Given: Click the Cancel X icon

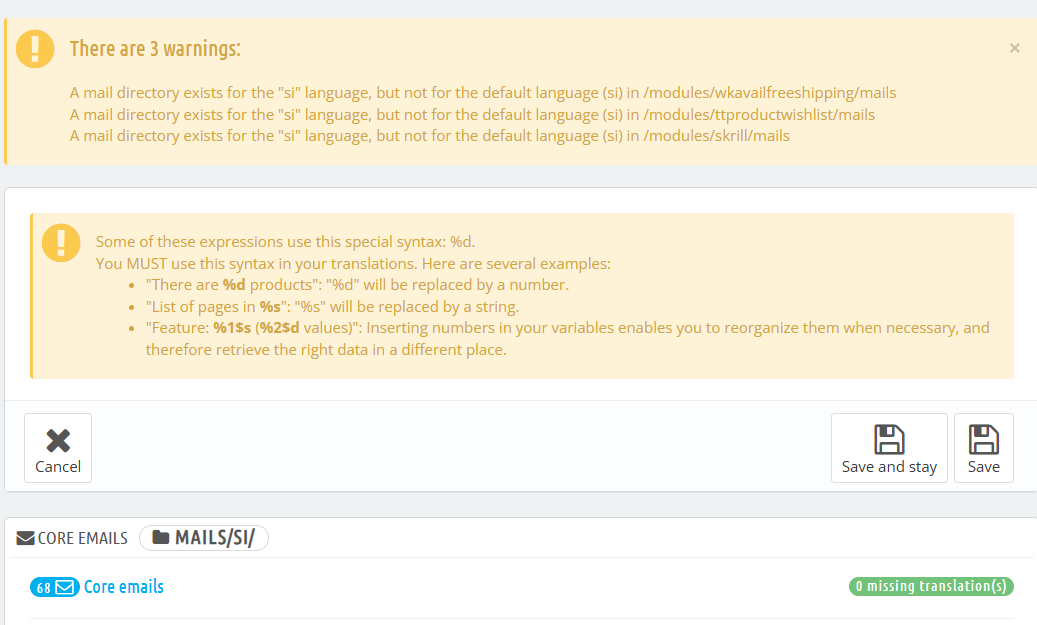Looking at the screenshot, I should (x=58, y=440).
